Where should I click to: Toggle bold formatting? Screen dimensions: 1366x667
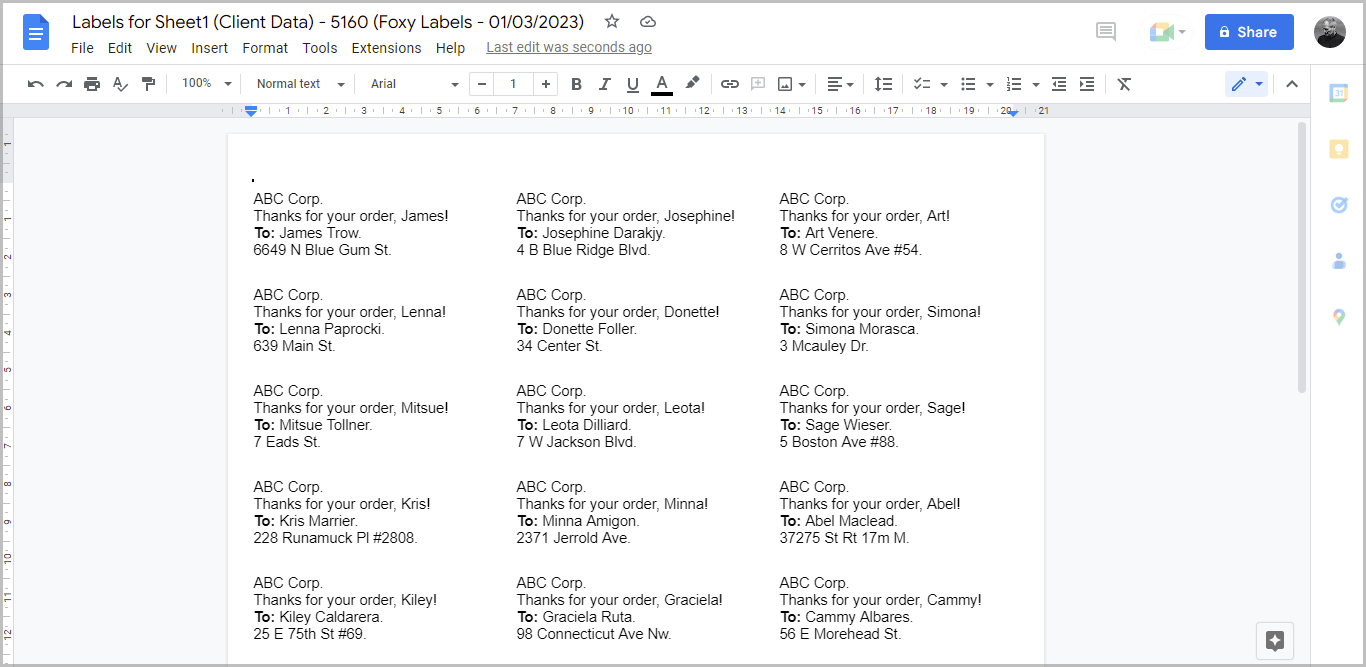575,84
